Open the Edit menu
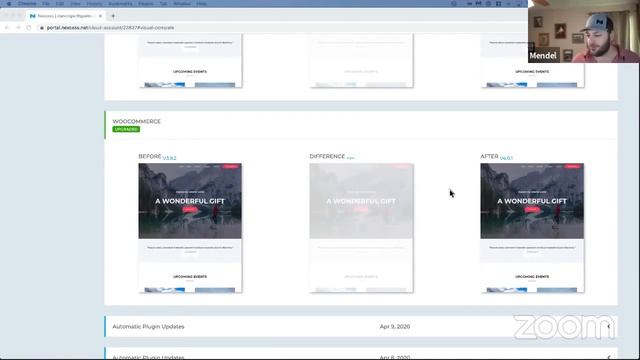 pyautogui.click(x=60, y=4)
